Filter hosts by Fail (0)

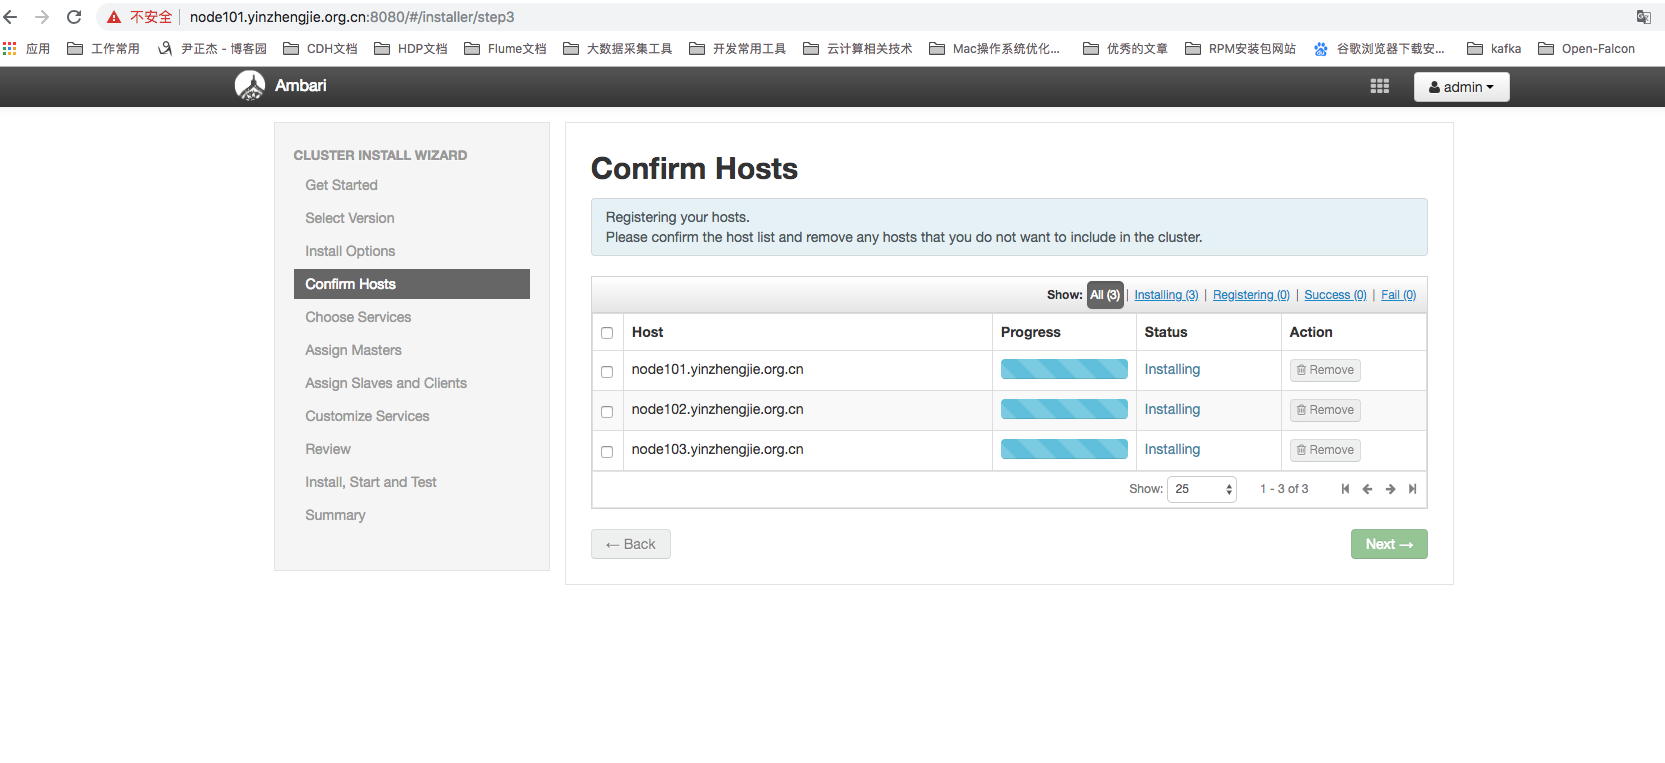tap(1398, 295)
